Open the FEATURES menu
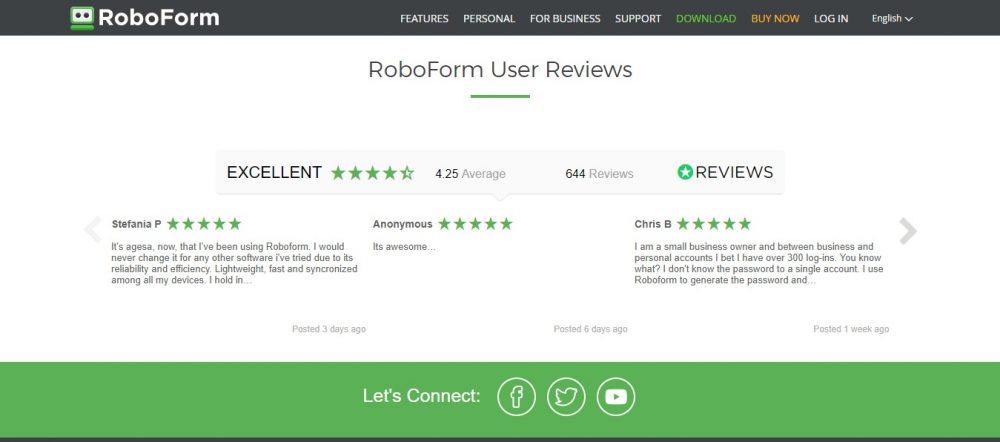The image size is (1000, 442). pos(424,18)
